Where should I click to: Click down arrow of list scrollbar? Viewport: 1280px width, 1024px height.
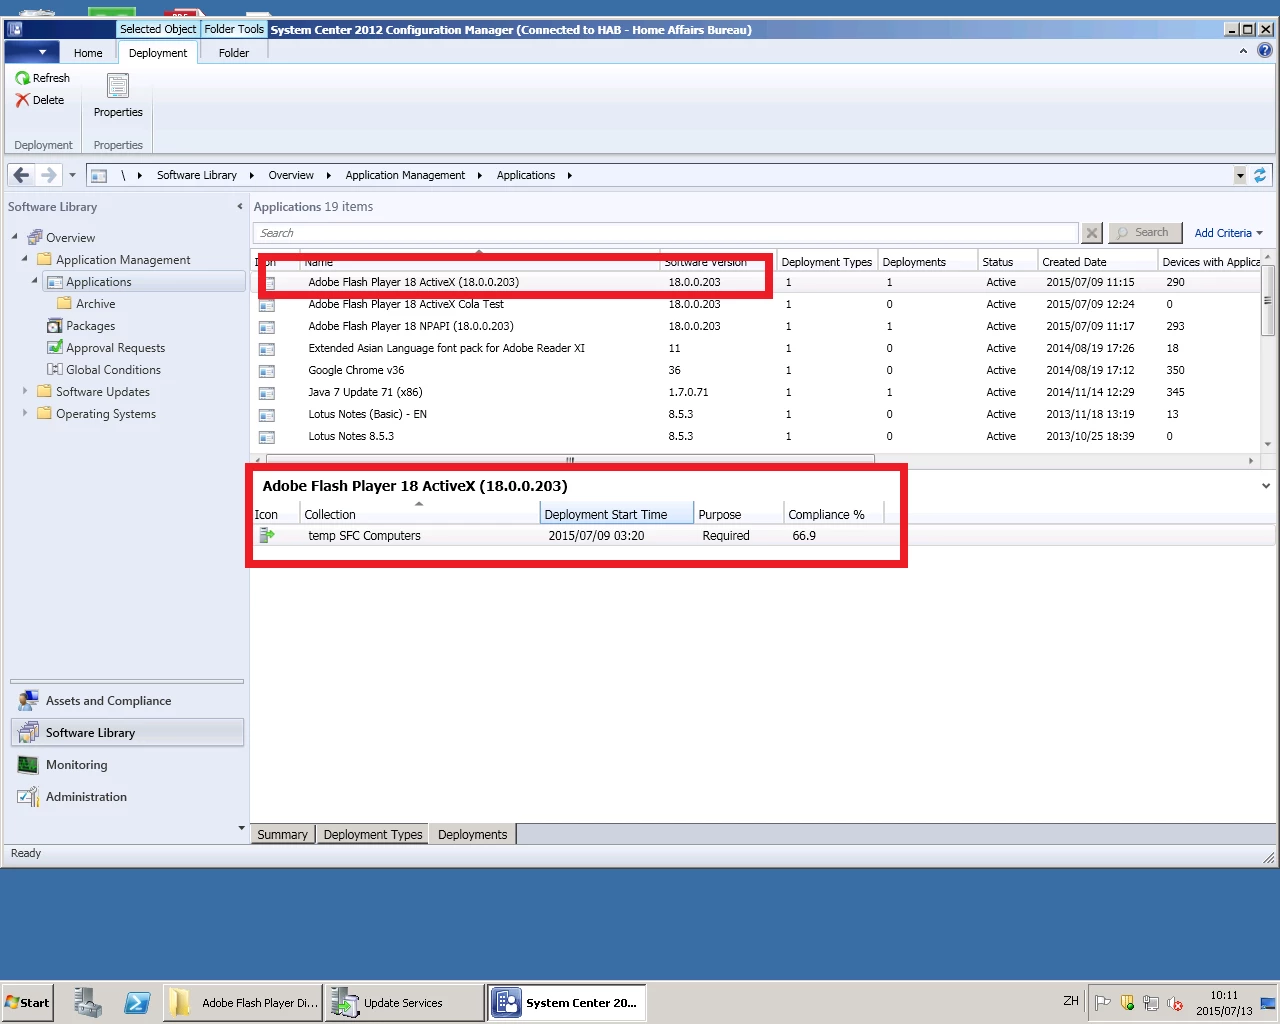1268,444
